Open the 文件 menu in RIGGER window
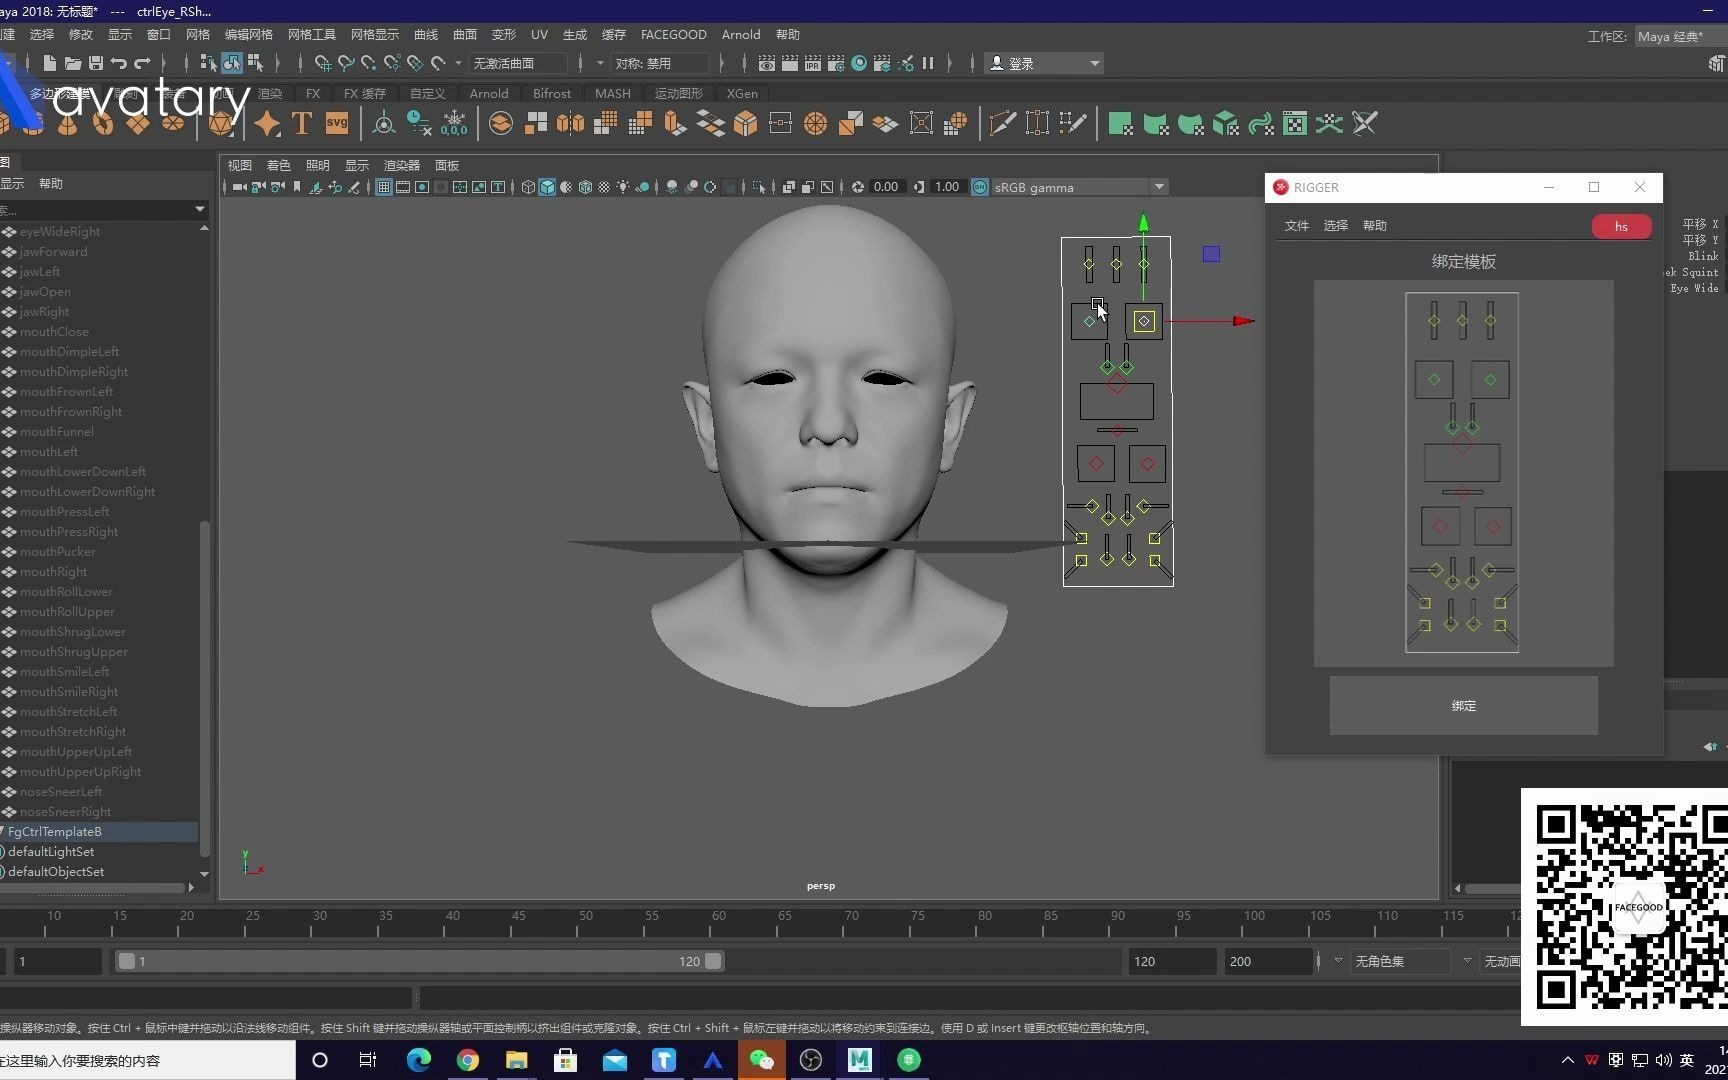 [x=1297, y=226]
